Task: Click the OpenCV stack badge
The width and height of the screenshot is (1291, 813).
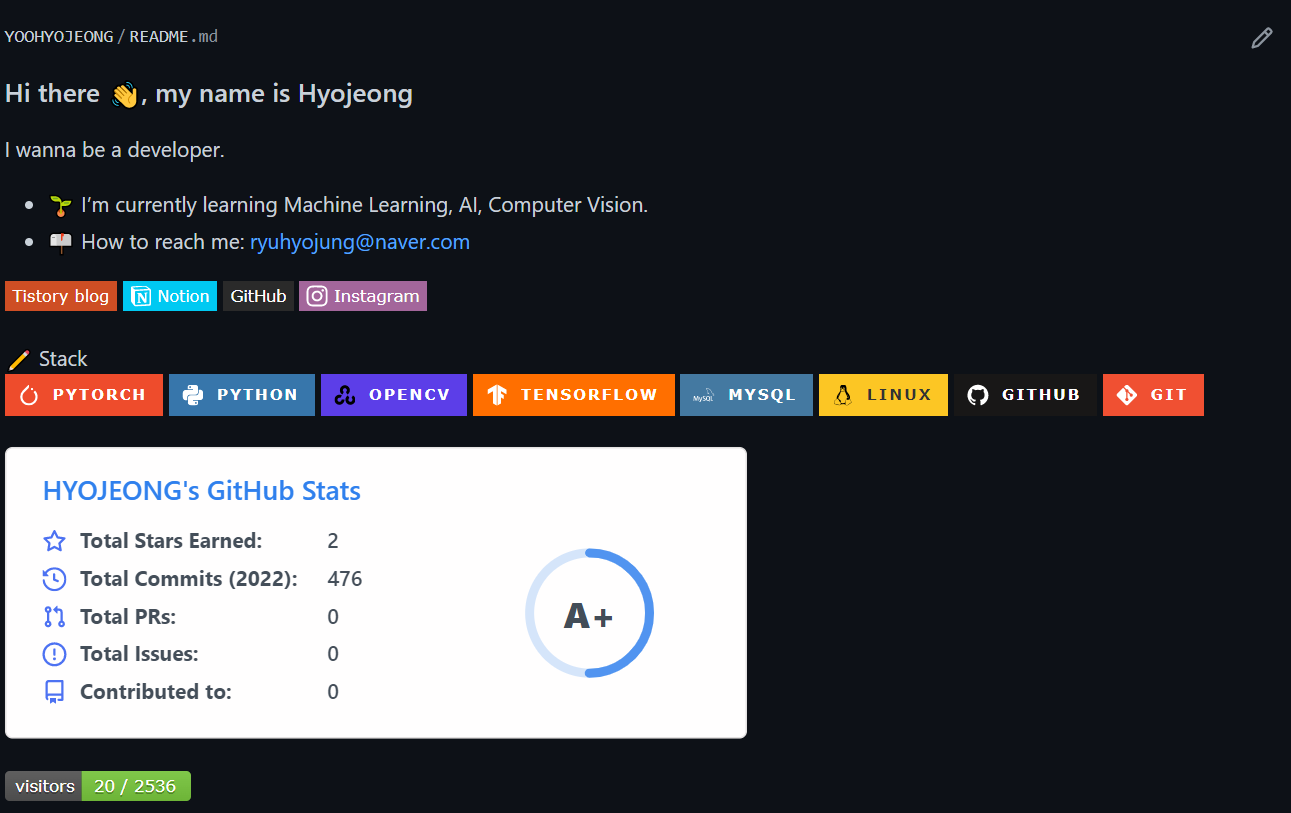Action: (x=394, y=395)
